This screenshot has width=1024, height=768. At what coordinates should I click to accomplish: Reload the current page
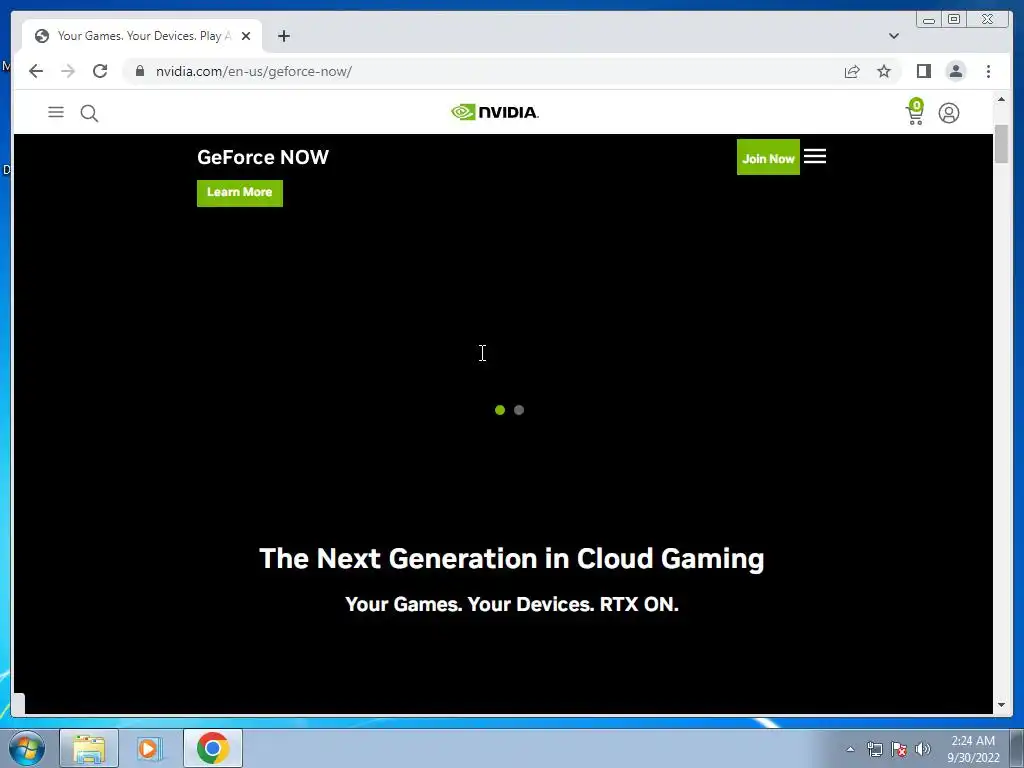point(100,71)
